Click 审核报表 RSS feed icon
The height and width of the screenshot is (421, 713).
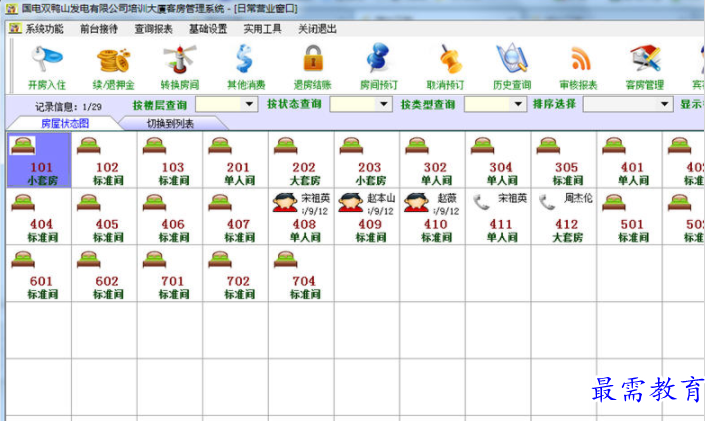(x=580, y=59)
